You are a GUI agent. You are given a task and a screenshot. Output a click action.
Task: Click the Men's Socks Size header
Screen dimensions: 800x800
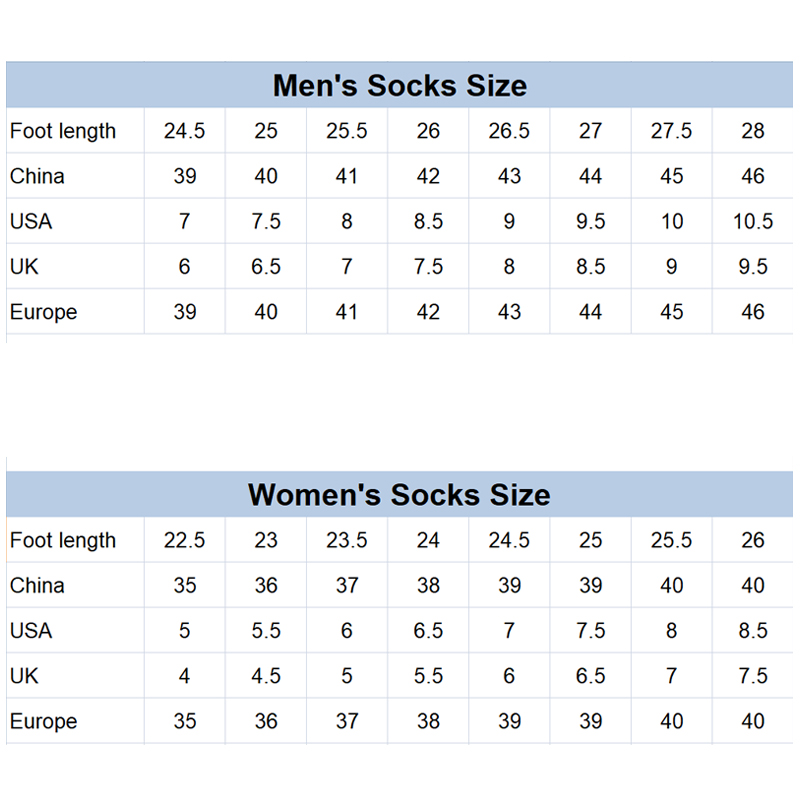tap(399, 85)
